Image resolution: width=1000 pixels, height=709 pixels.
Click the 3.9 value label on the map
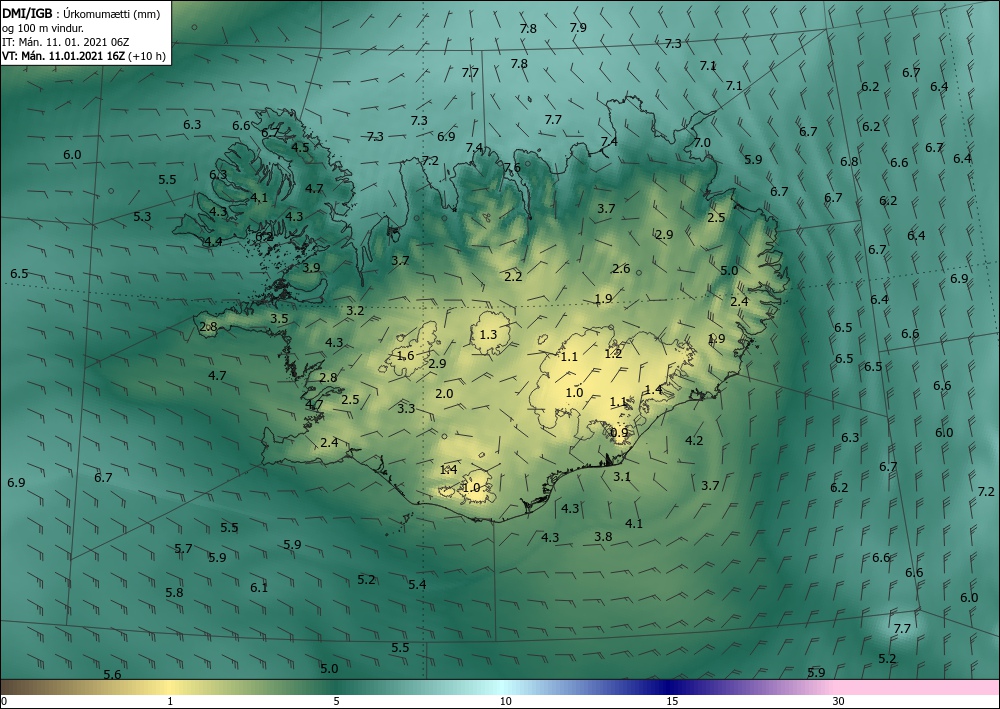[x=311, y=268]
